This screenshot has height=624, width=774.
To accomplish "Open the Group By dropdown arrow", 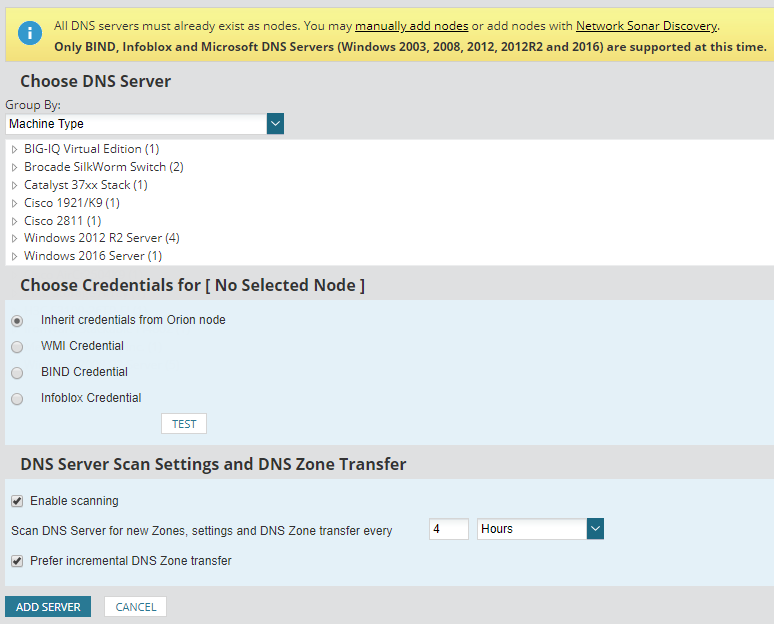I will coord(276,124).
